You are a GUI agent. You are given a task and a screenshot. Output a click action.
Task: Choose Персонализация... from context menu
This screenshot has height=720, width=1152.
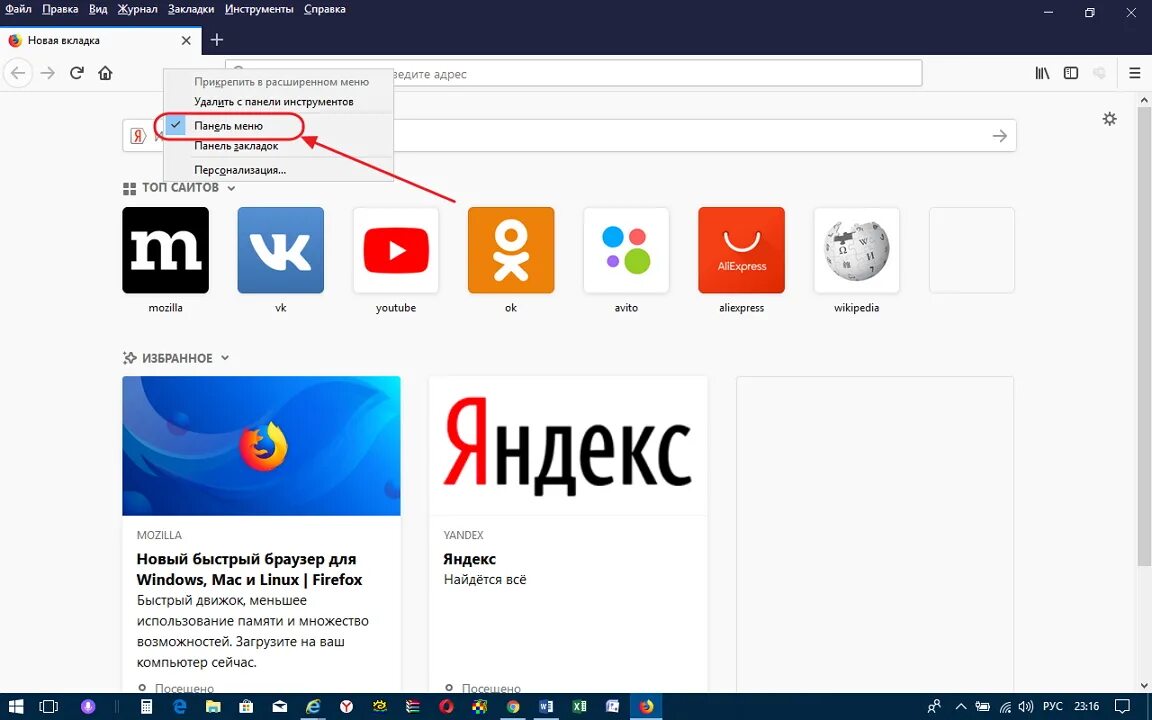(x=278, y=170)
